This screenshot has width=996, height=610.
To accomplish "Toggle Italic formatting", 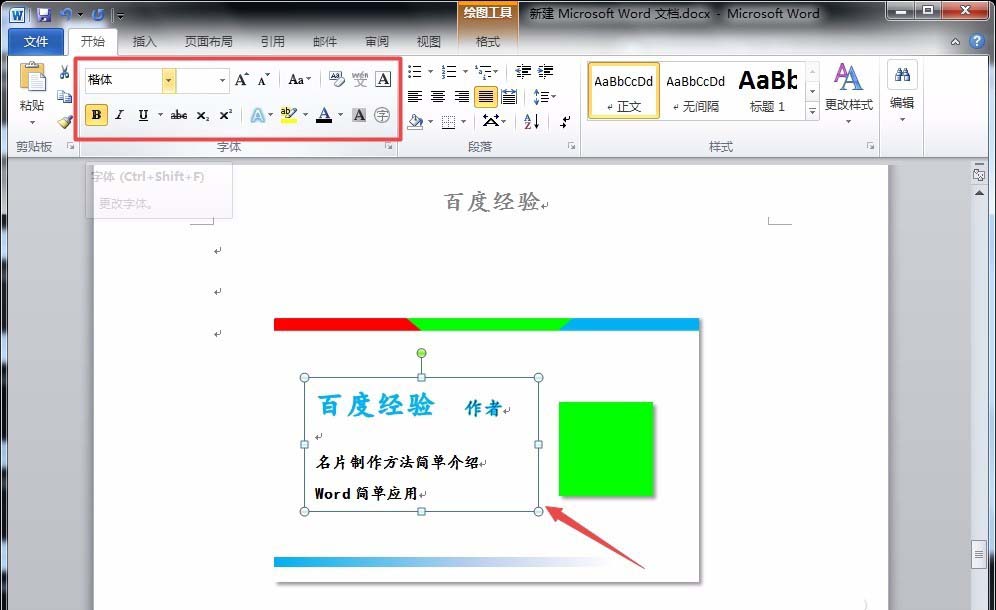I will [x=119, y=115].
